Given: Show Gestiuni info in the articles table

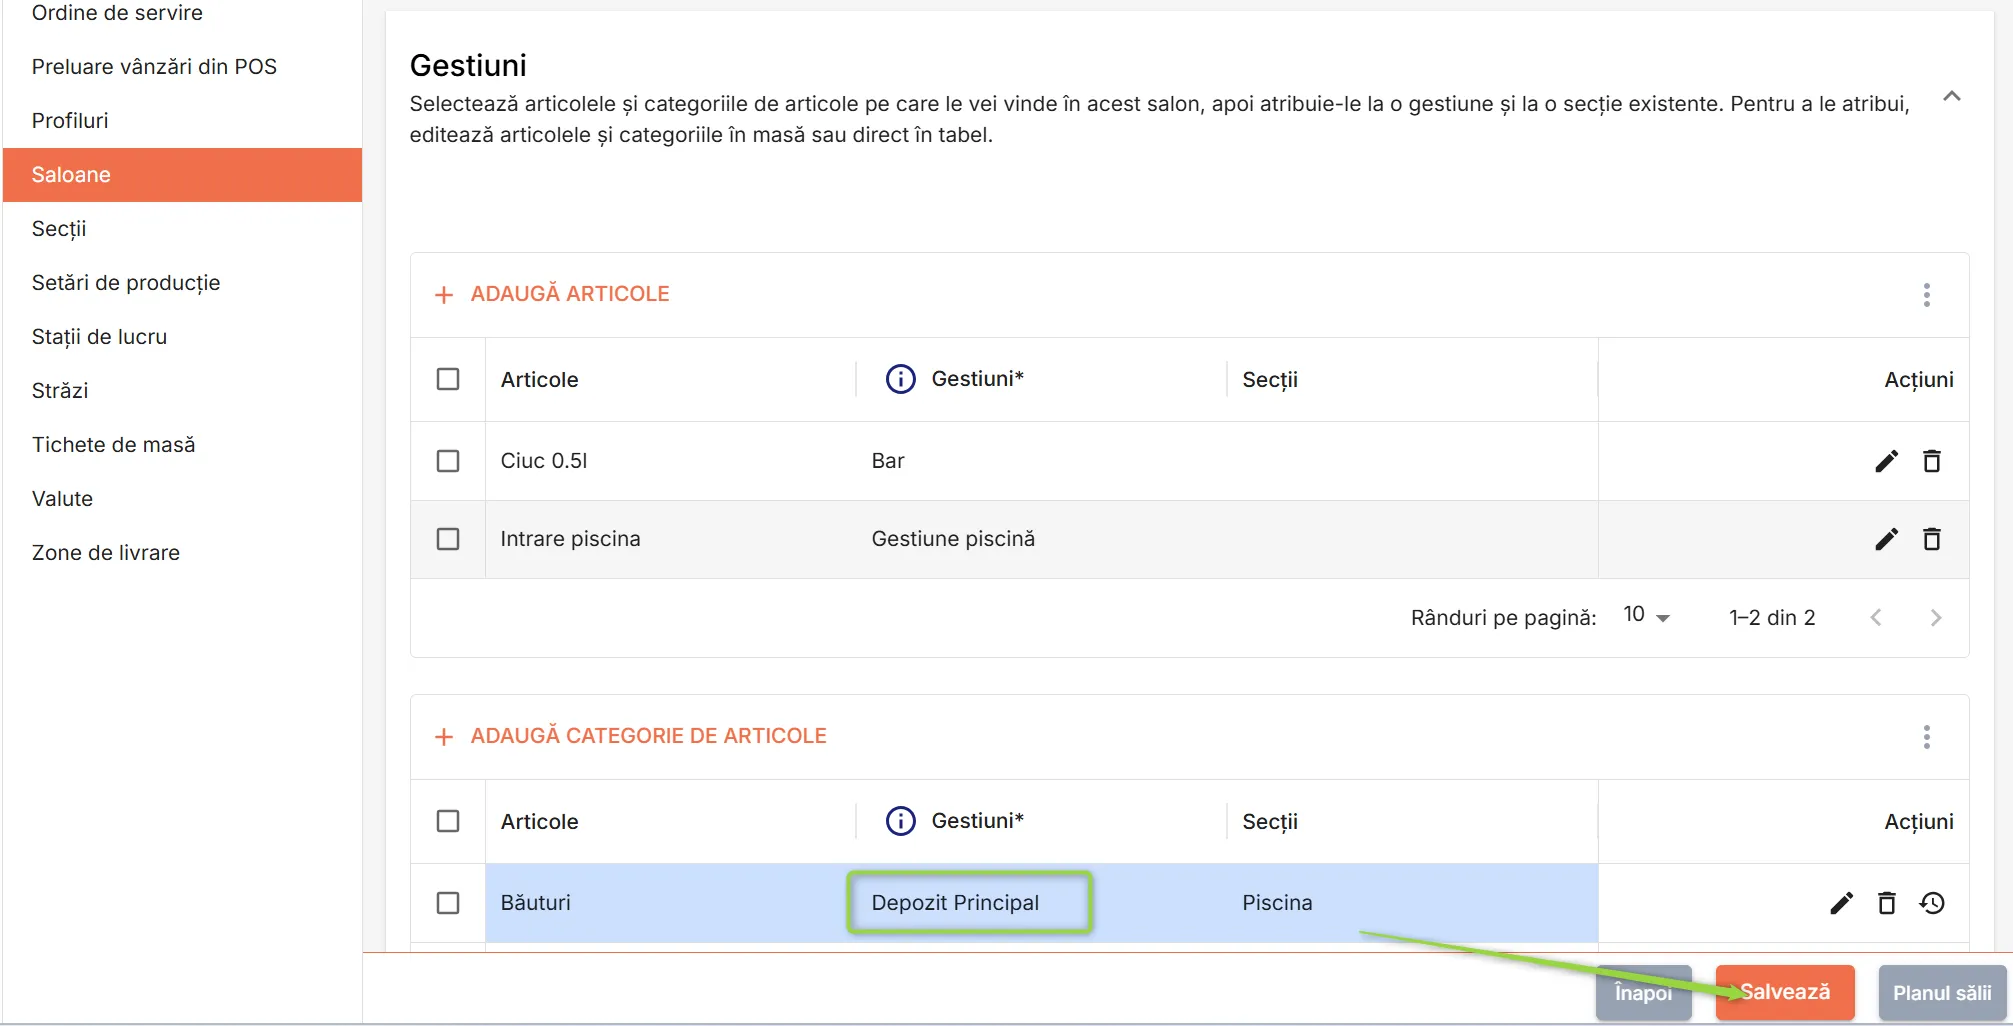Looking at the screenshot, I should click(900, 379).
